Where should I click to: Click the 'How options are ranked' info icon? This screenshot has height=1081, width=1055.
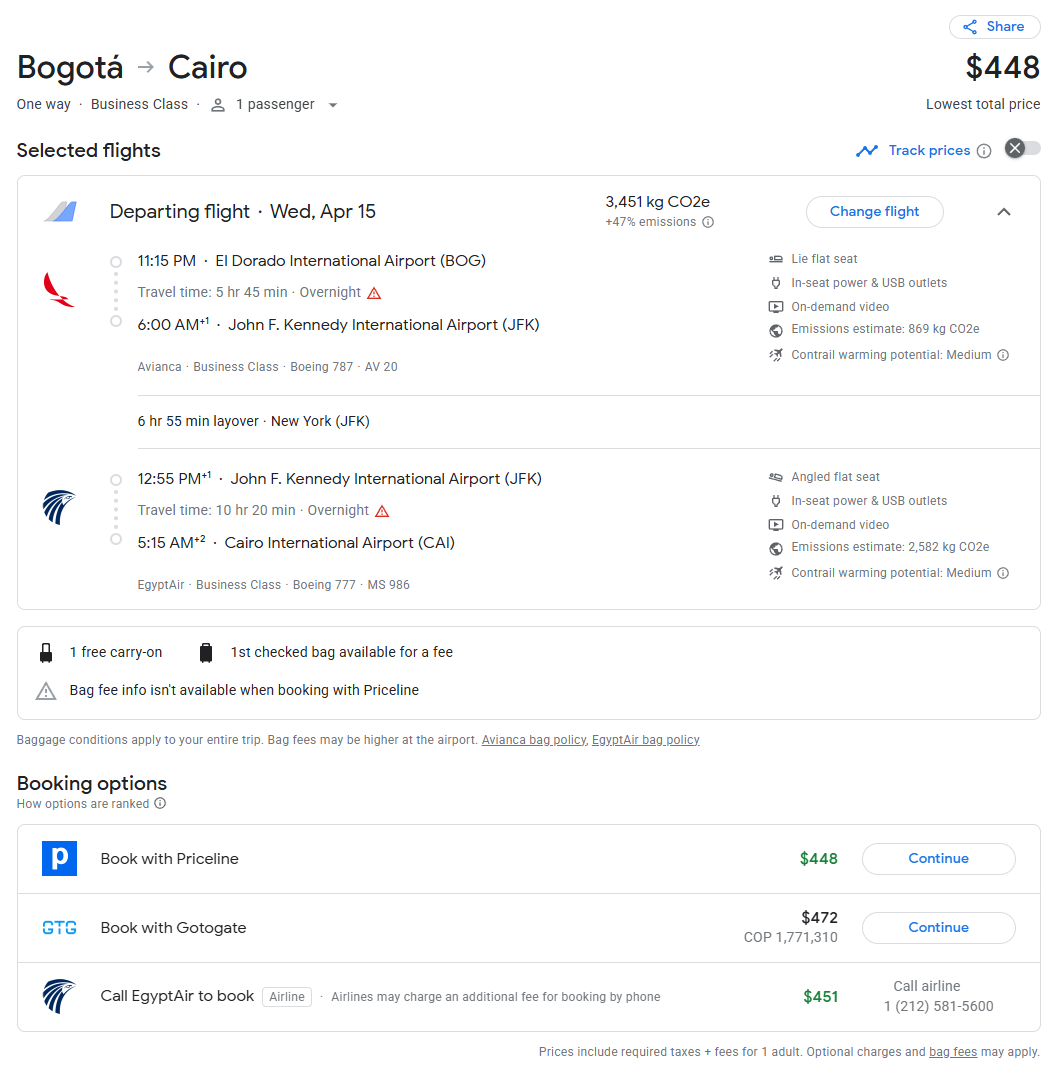(x=160, y=804)
